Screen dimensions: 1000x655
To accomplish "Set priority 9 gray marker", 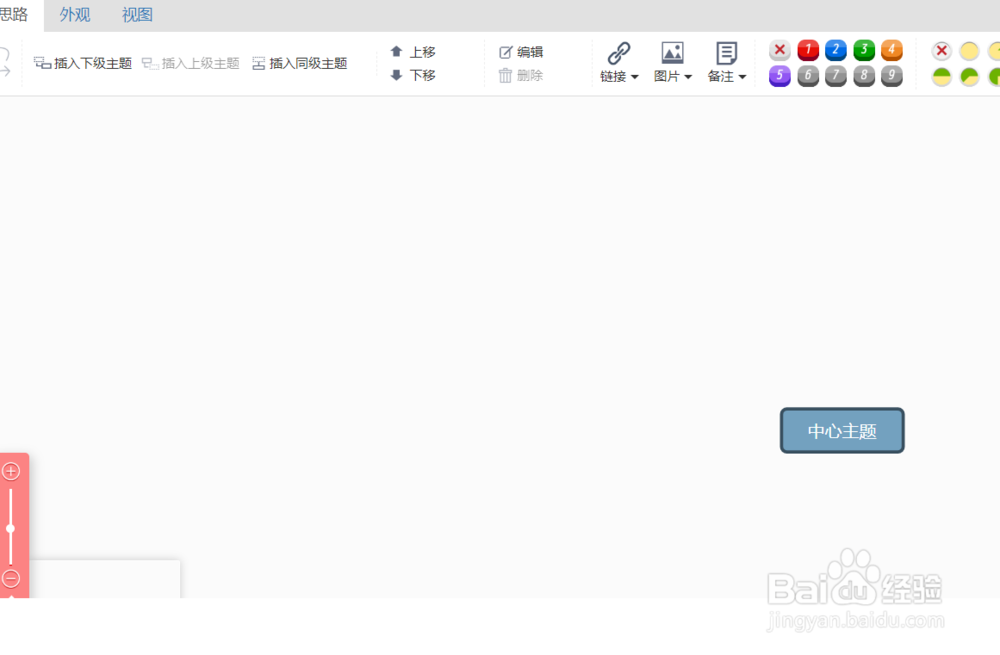I will [892, 76].
